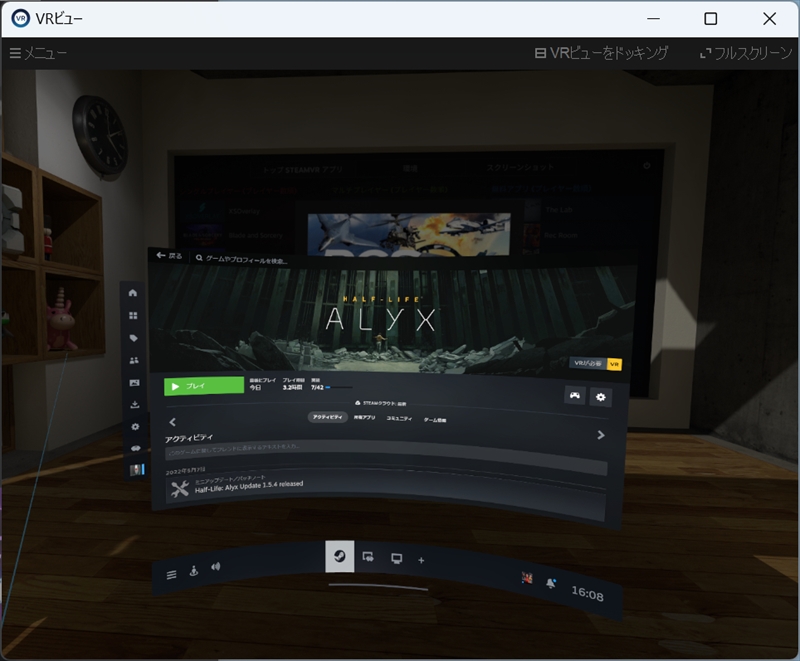800x661 pixels.
Task: Select スクリーンショット tab in background panel
Action: coord(520,167)
